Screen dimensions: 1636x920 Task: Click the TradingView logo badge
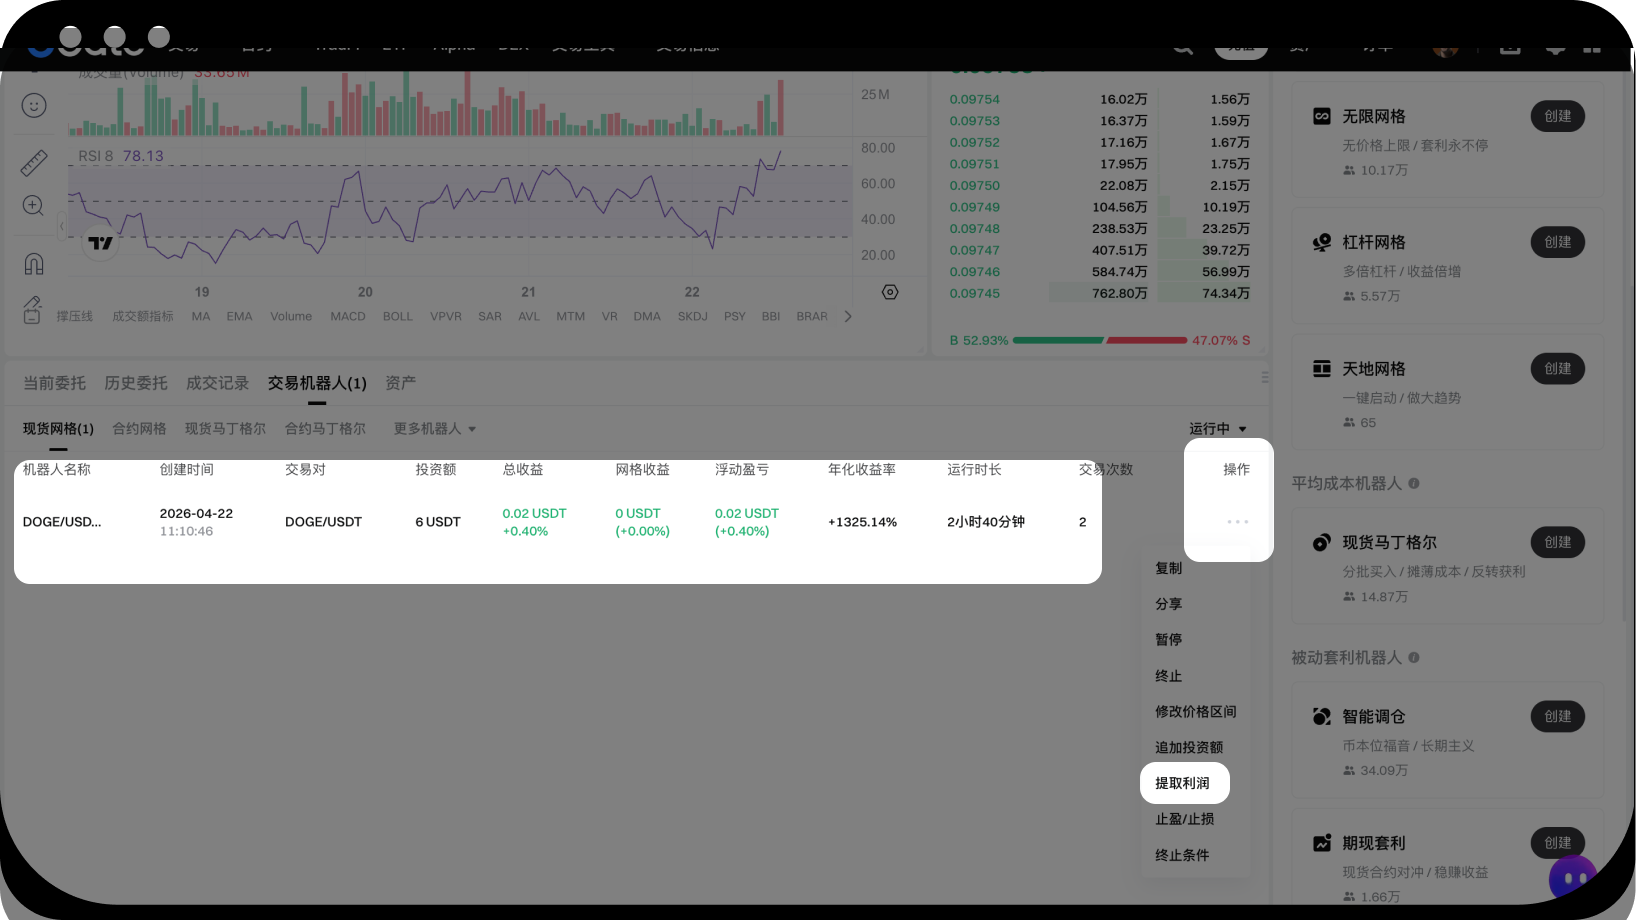[100, 243]
